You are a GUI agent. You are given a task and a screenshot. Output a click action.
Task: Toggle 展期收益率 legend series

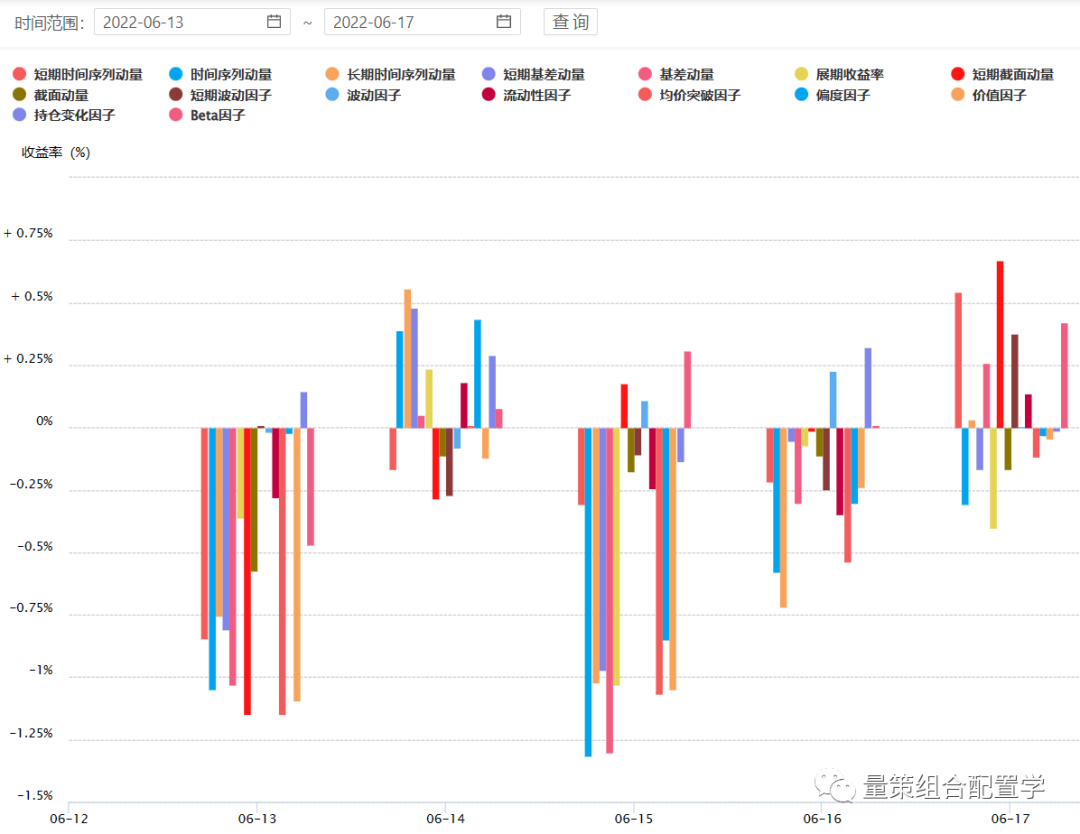(839, 74)
